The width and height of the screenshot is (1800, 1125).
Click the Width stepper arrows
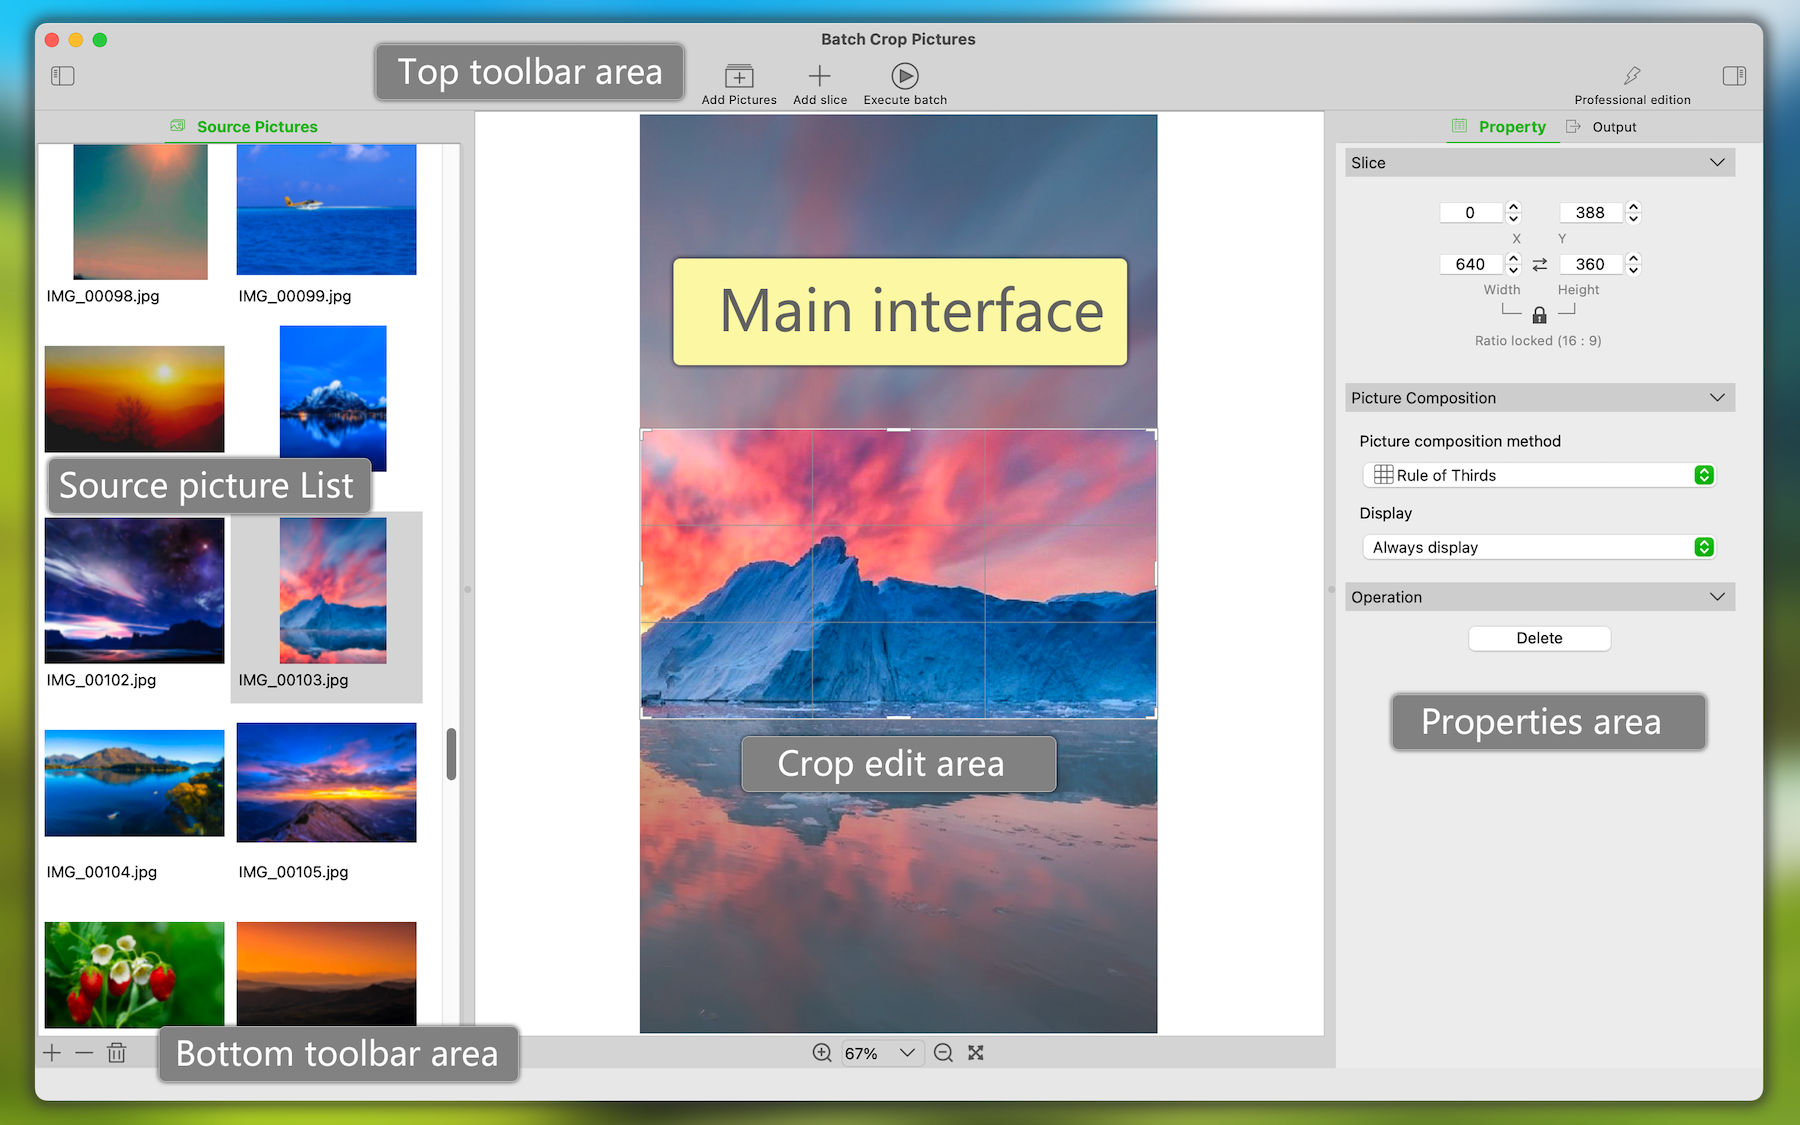1514,265
